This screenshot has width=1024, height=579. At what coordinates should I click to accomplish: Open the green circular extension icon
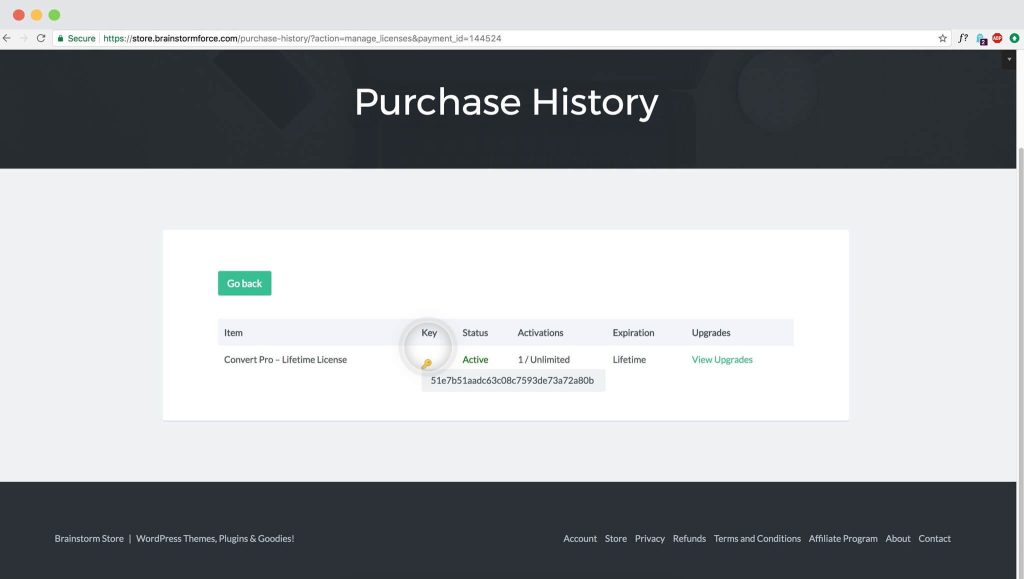1014,39
